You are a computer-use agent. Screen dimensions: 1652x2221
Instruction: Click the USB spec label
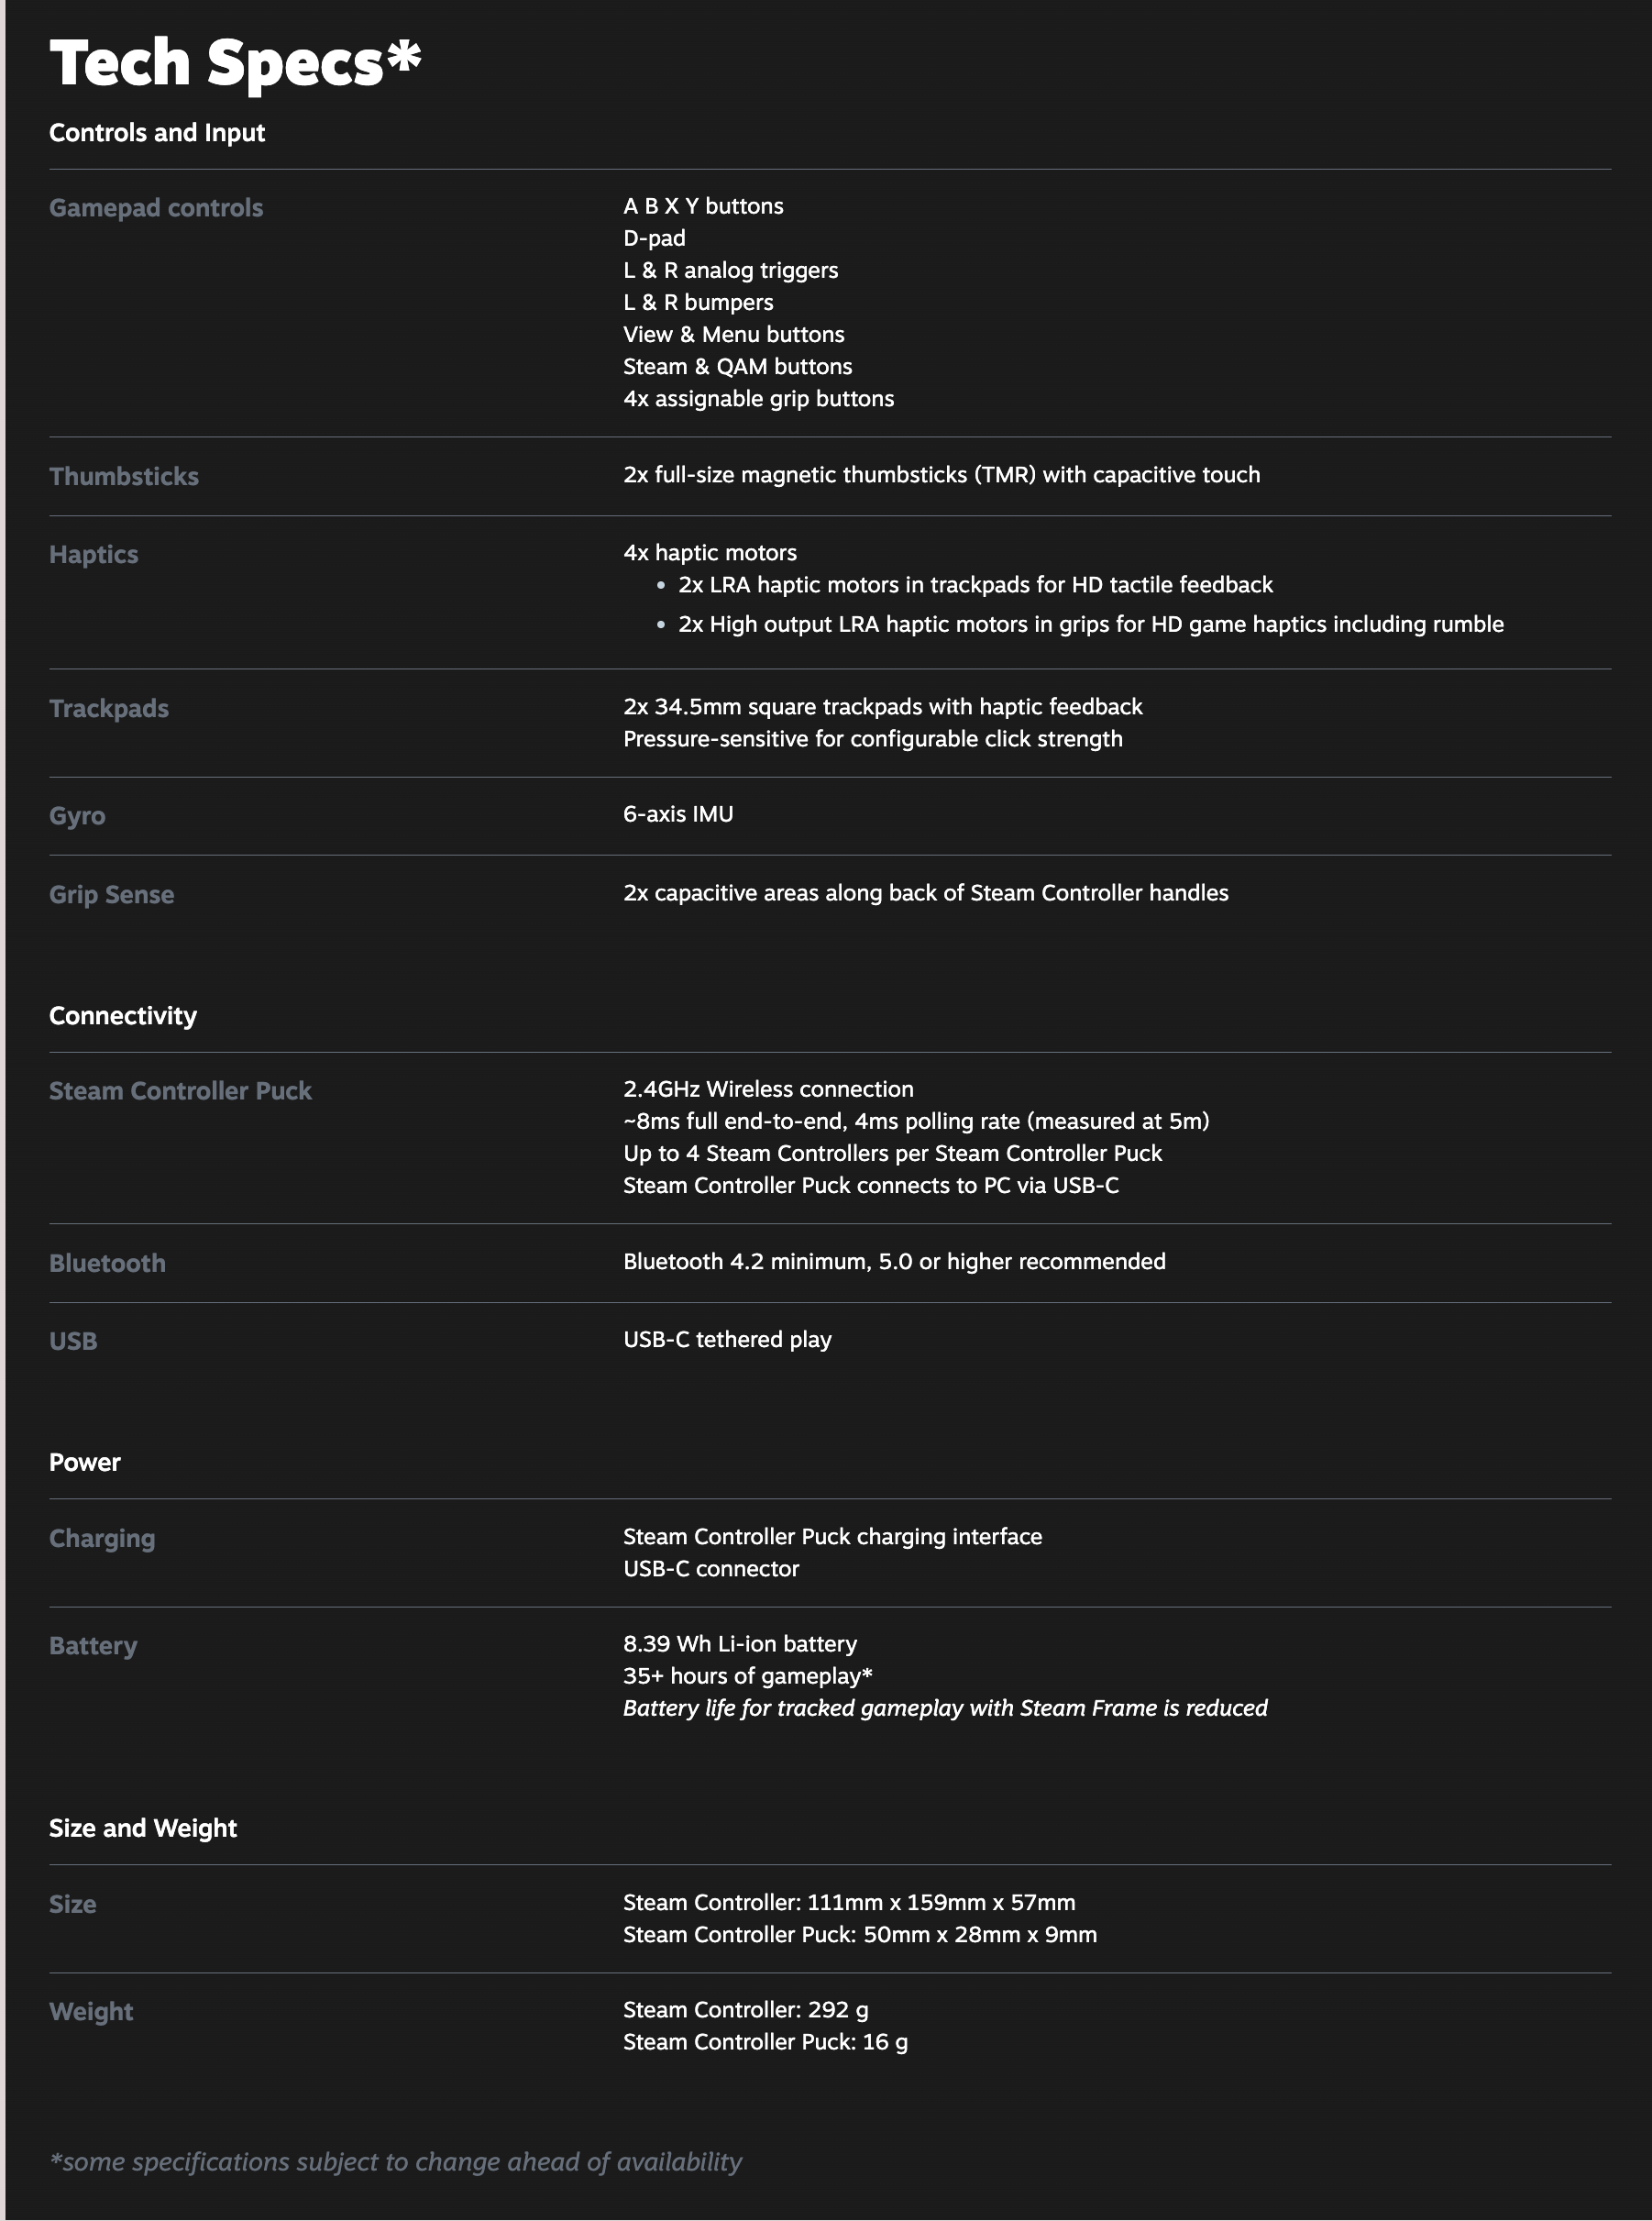(73, 1341)
